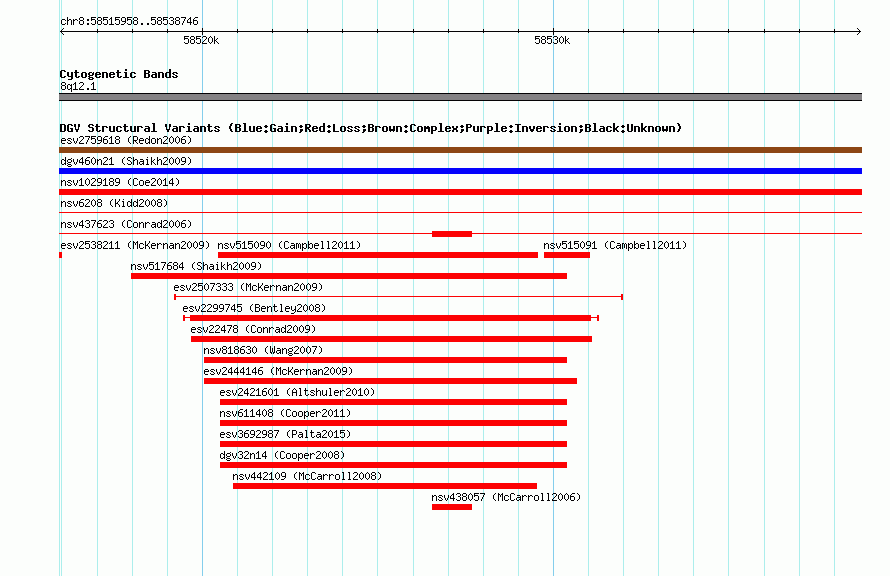Select the brown esv2759618 complex variant bar
Screen dimensions: 890x576
(x=460, y=150)
